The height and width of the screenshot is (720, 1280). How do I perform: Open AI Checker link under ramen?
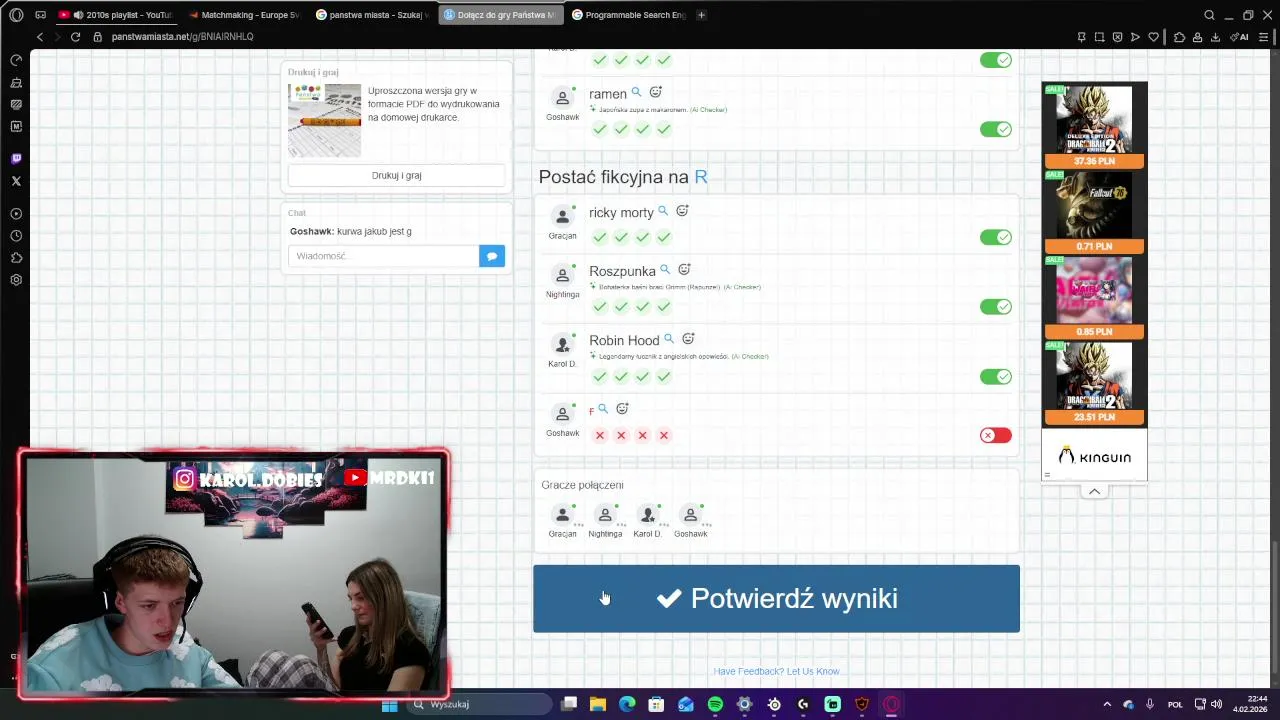tap(708, 110)
